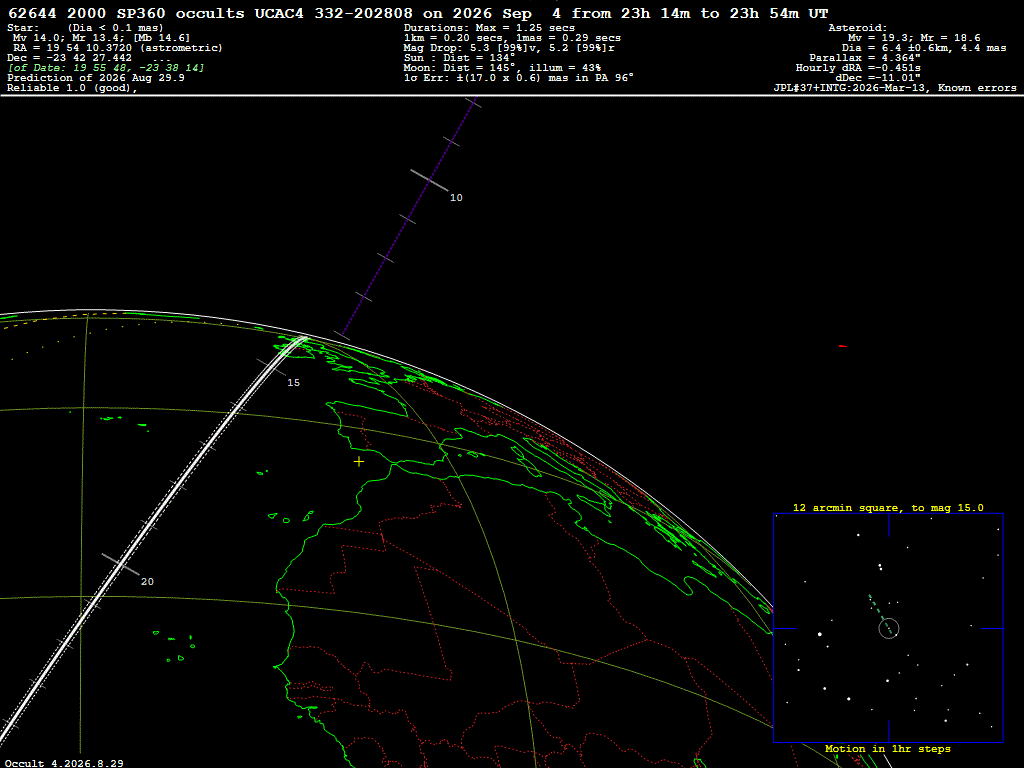Click the path time tick labeled 20

click(x=121, y=564)
